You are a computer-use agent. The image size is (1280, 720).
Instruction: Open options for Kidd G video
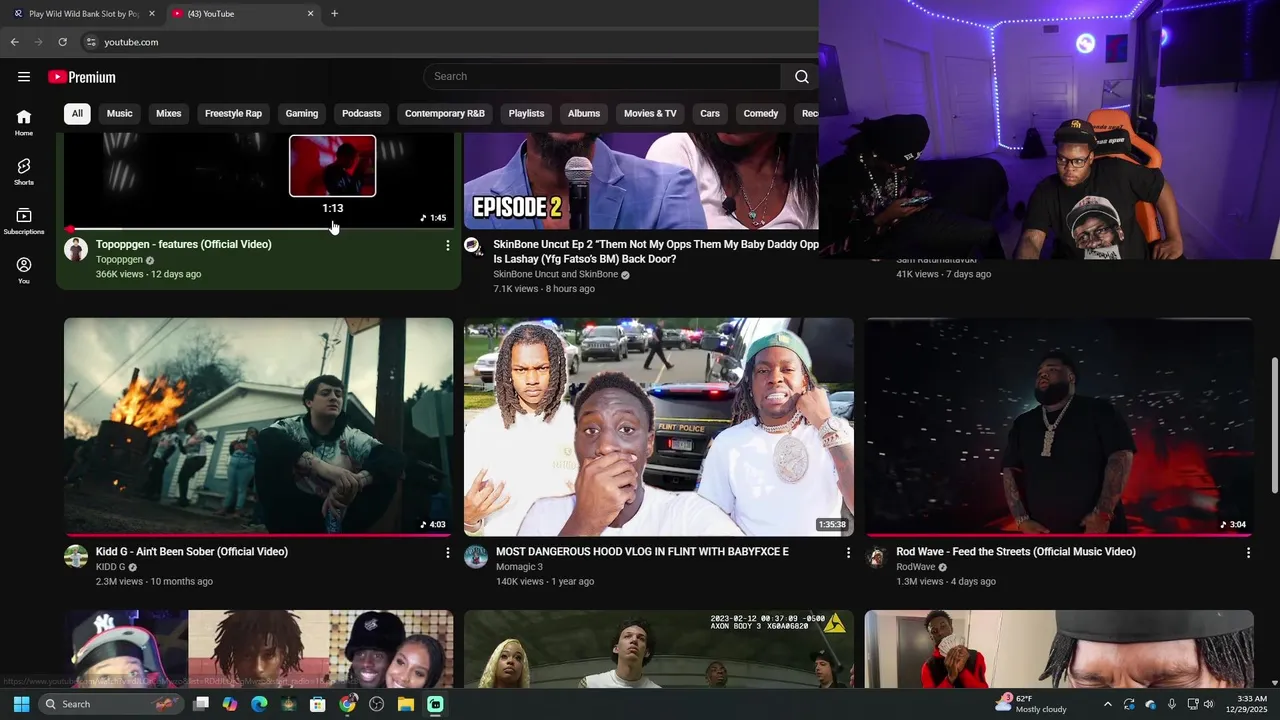tap(447, 552)
